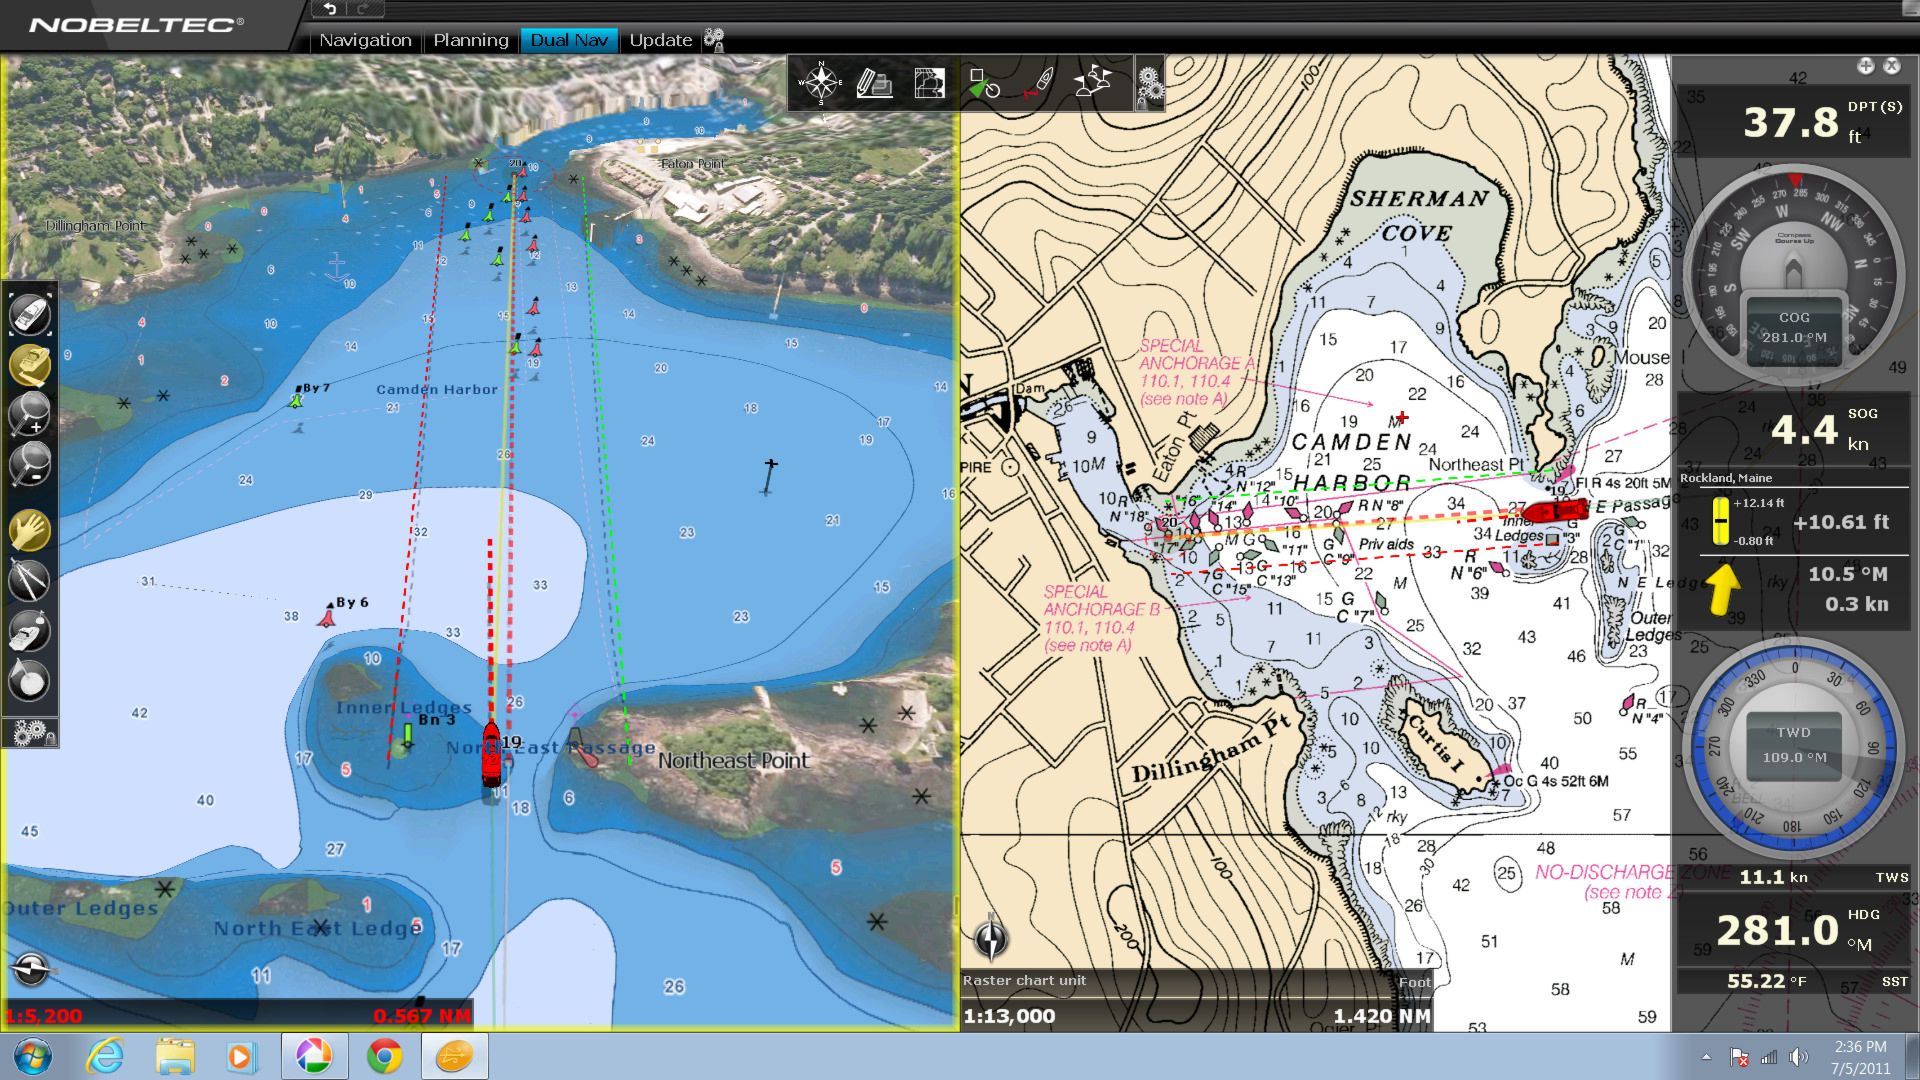The width and height of the screenshot is (1920, 1080).
Task: Select the Mark placement tool
Action: pyautogui.click(x=30, y=681)
